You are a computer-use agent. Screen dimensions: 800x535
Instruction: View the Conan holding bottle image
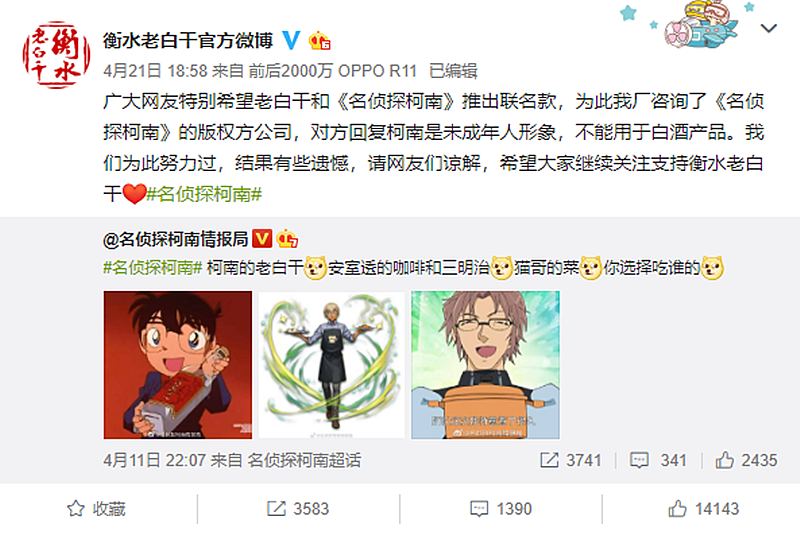tap(178, 365)
